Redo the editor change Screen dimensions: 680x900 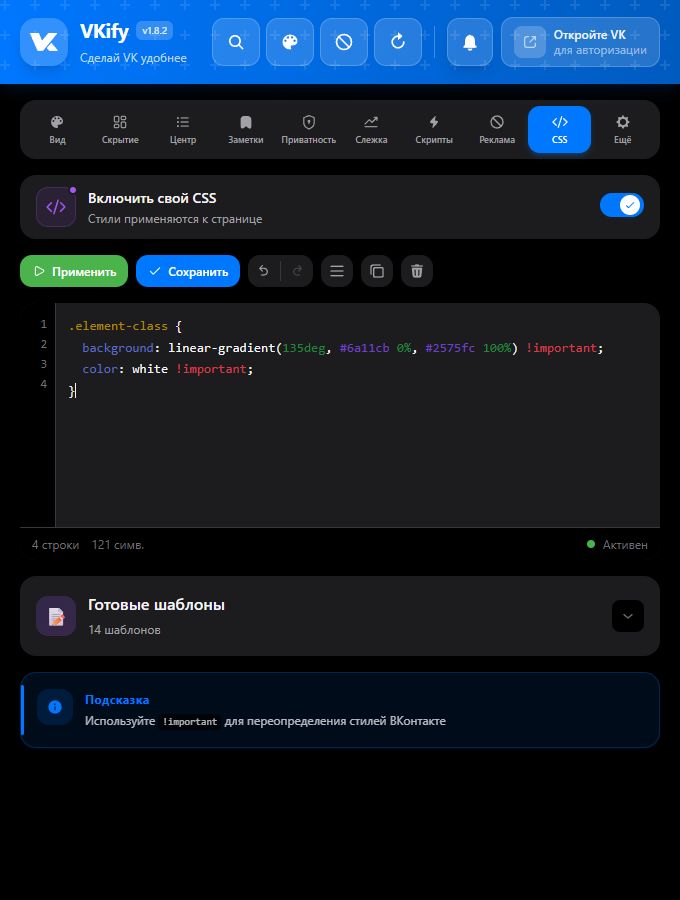tap(297, 271)
